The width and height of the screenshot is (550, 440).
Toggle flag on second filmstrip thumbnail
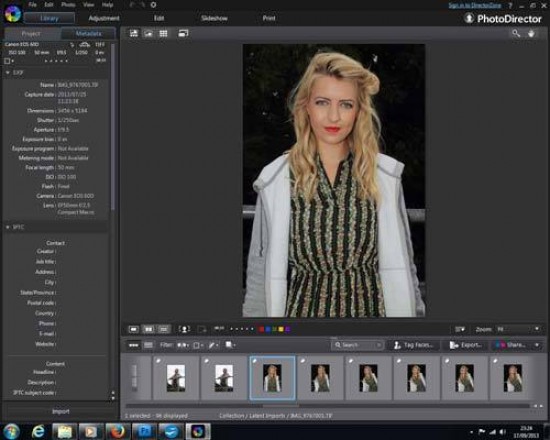click(207, 360)
